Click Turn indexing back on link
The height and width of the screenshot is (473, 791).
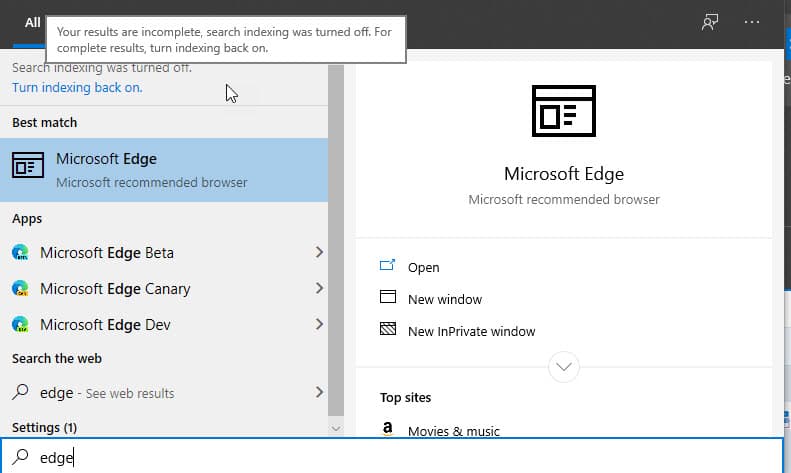[77, 87]
